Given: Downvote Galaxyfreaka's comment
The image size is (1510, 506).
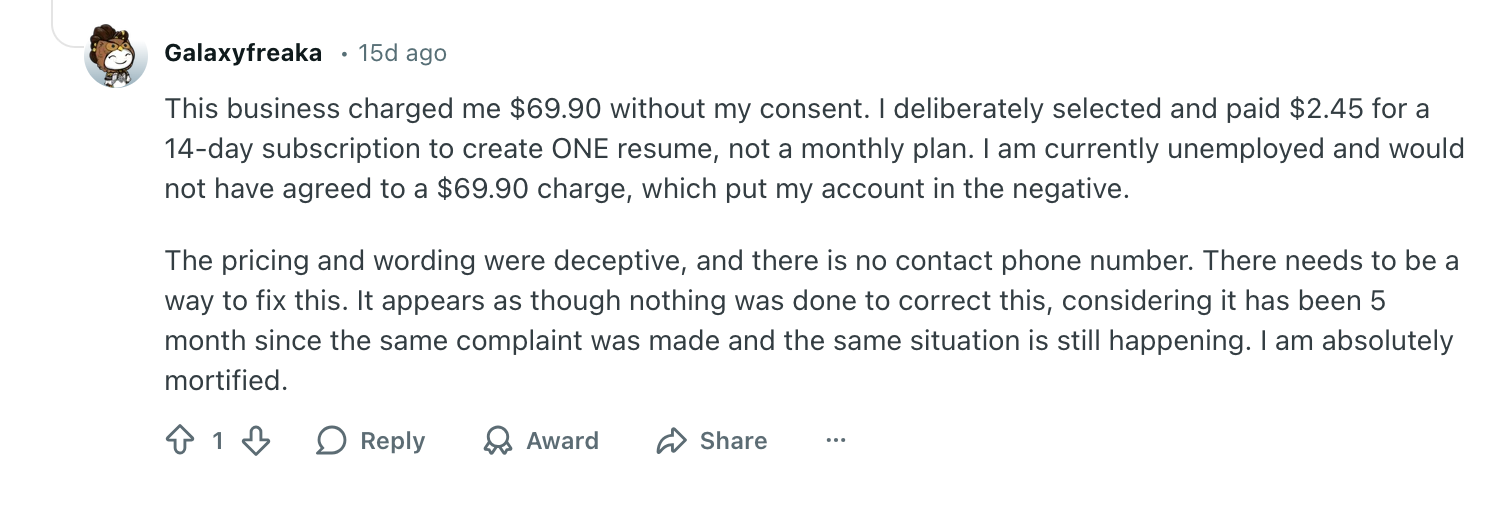Looking at the screenshot, I should point(257,441).
